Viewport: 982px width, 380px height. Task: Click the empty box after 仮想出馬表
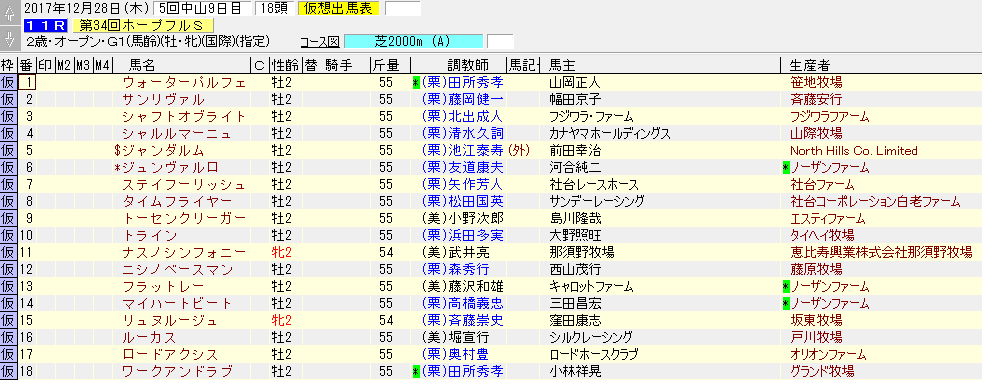coord(403,9)
